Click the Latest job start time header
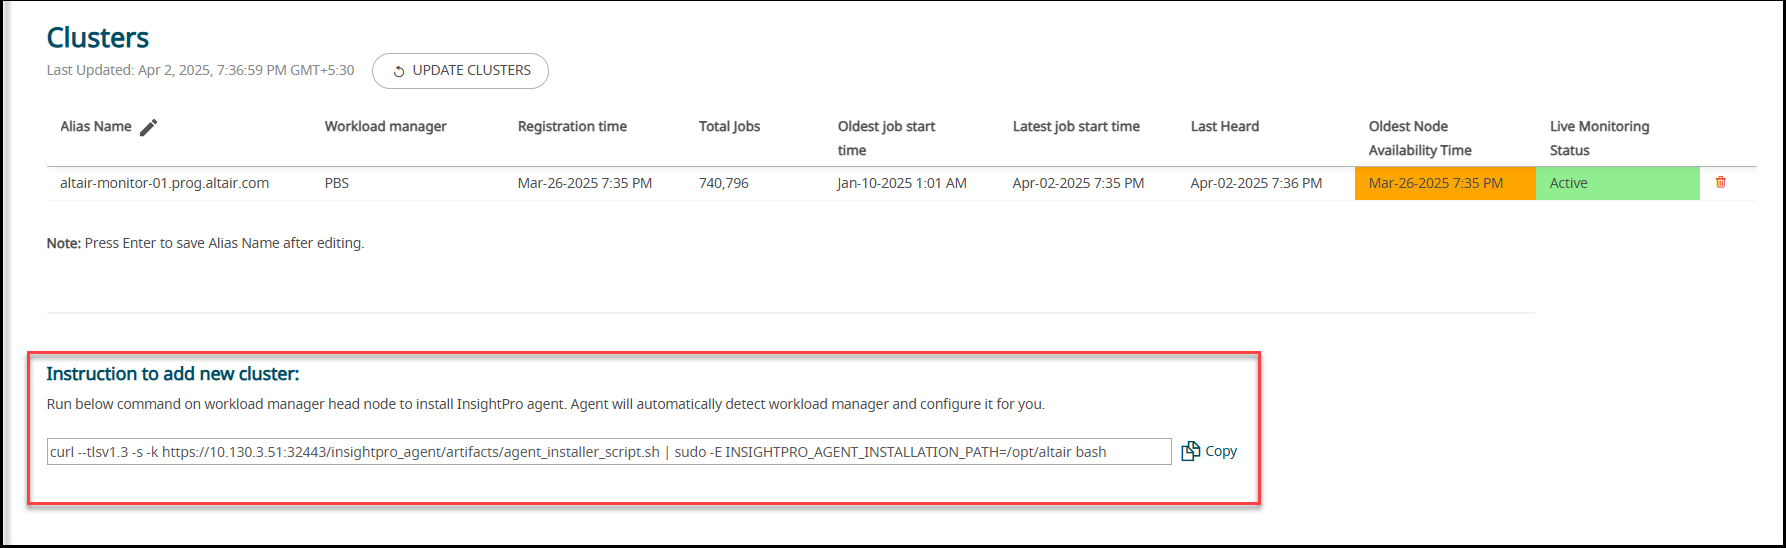Viewport: 1786px width, 548px height. pyautogui.click(x=1075, y=126)
